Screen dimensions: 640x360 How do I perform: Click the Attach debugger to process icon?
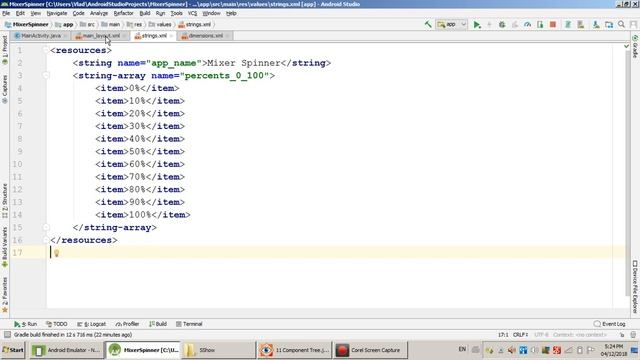tap(540, 24)
